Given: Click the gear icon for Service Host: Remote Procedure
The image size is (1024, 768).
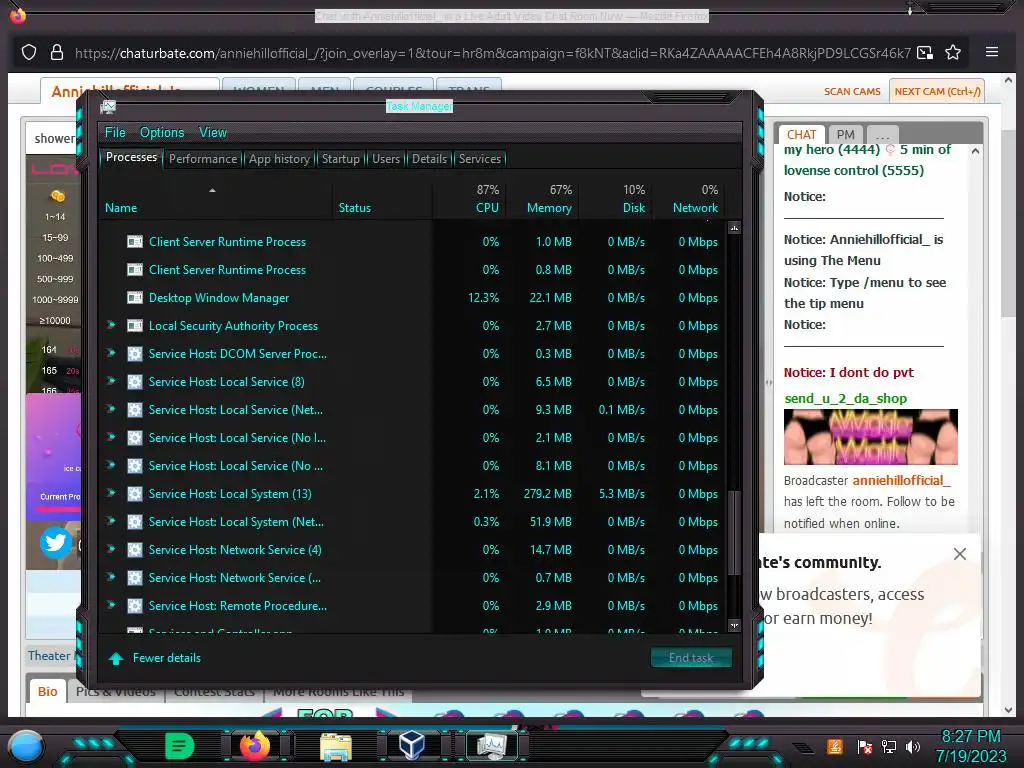Looking at the screenshot, I should [135, 606].
